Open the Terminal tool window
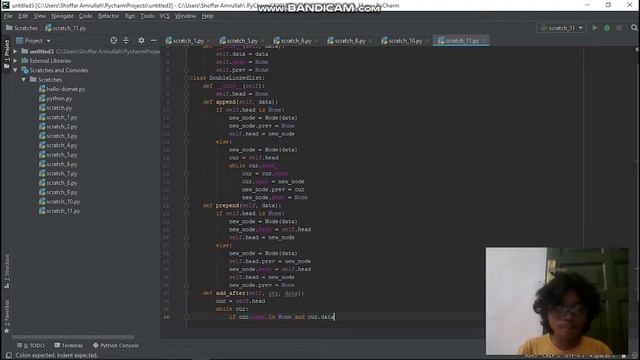This screenshot has width=640, height=360. 69,345
